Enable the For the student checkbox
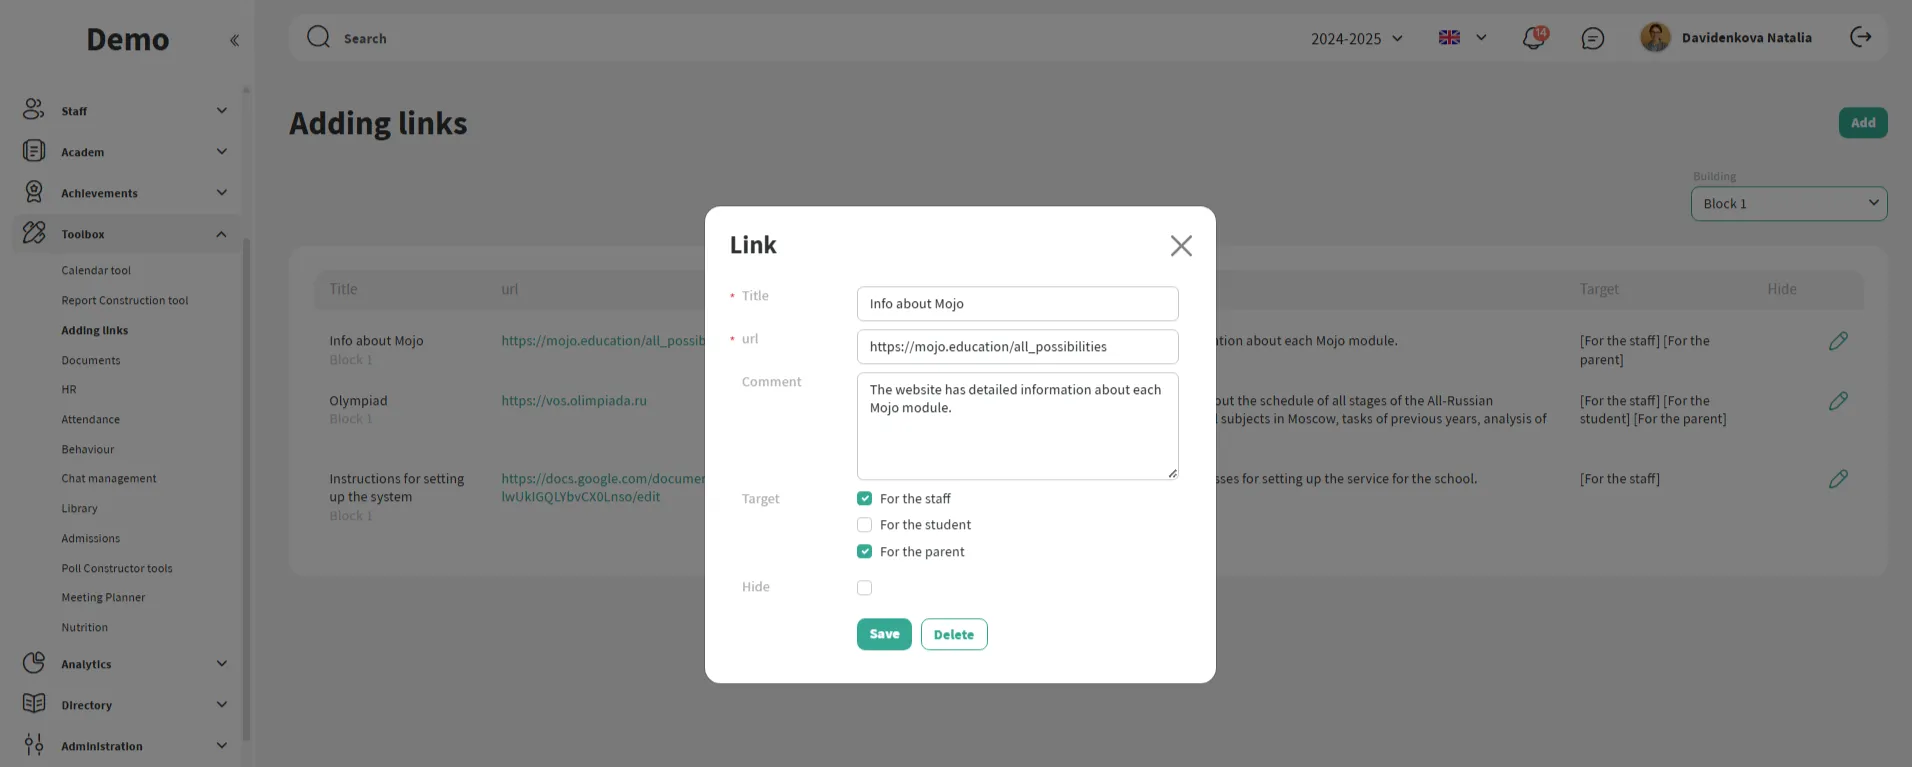This screenshot has height=767, width=1912. point(864,525)
